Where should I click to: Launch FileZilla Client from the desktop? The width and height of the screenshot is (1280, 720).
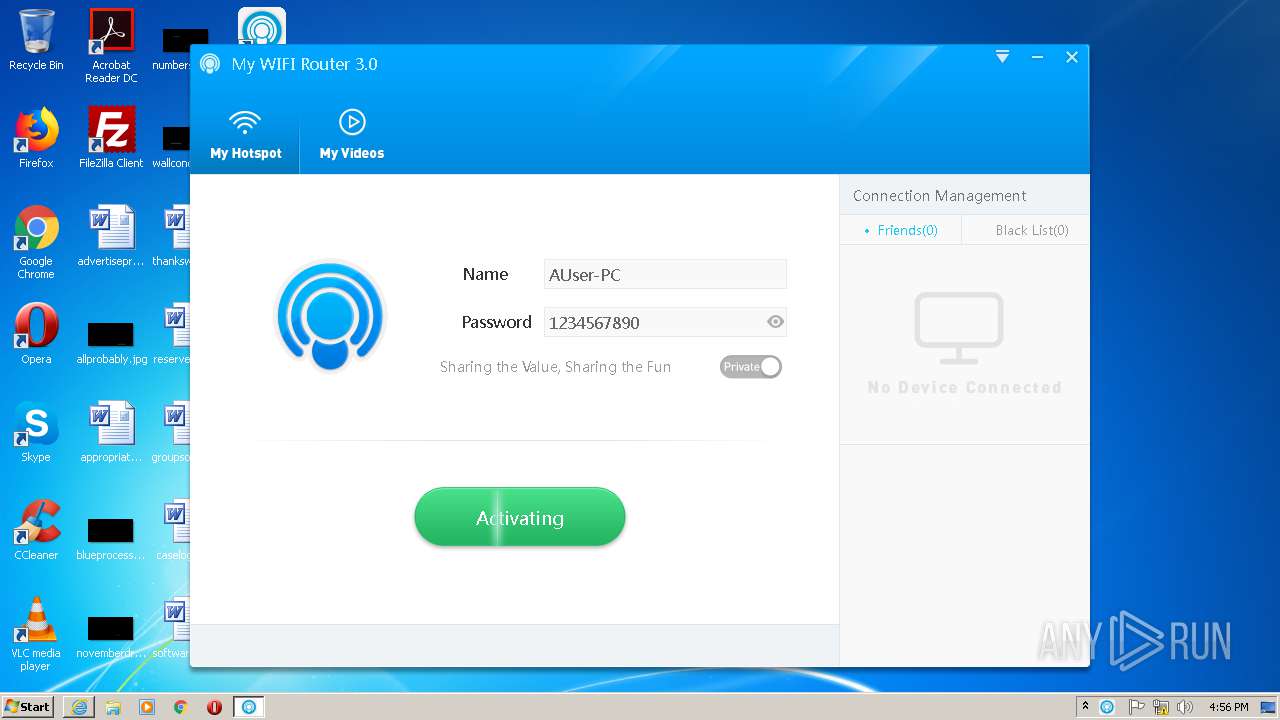pos(111,138)
